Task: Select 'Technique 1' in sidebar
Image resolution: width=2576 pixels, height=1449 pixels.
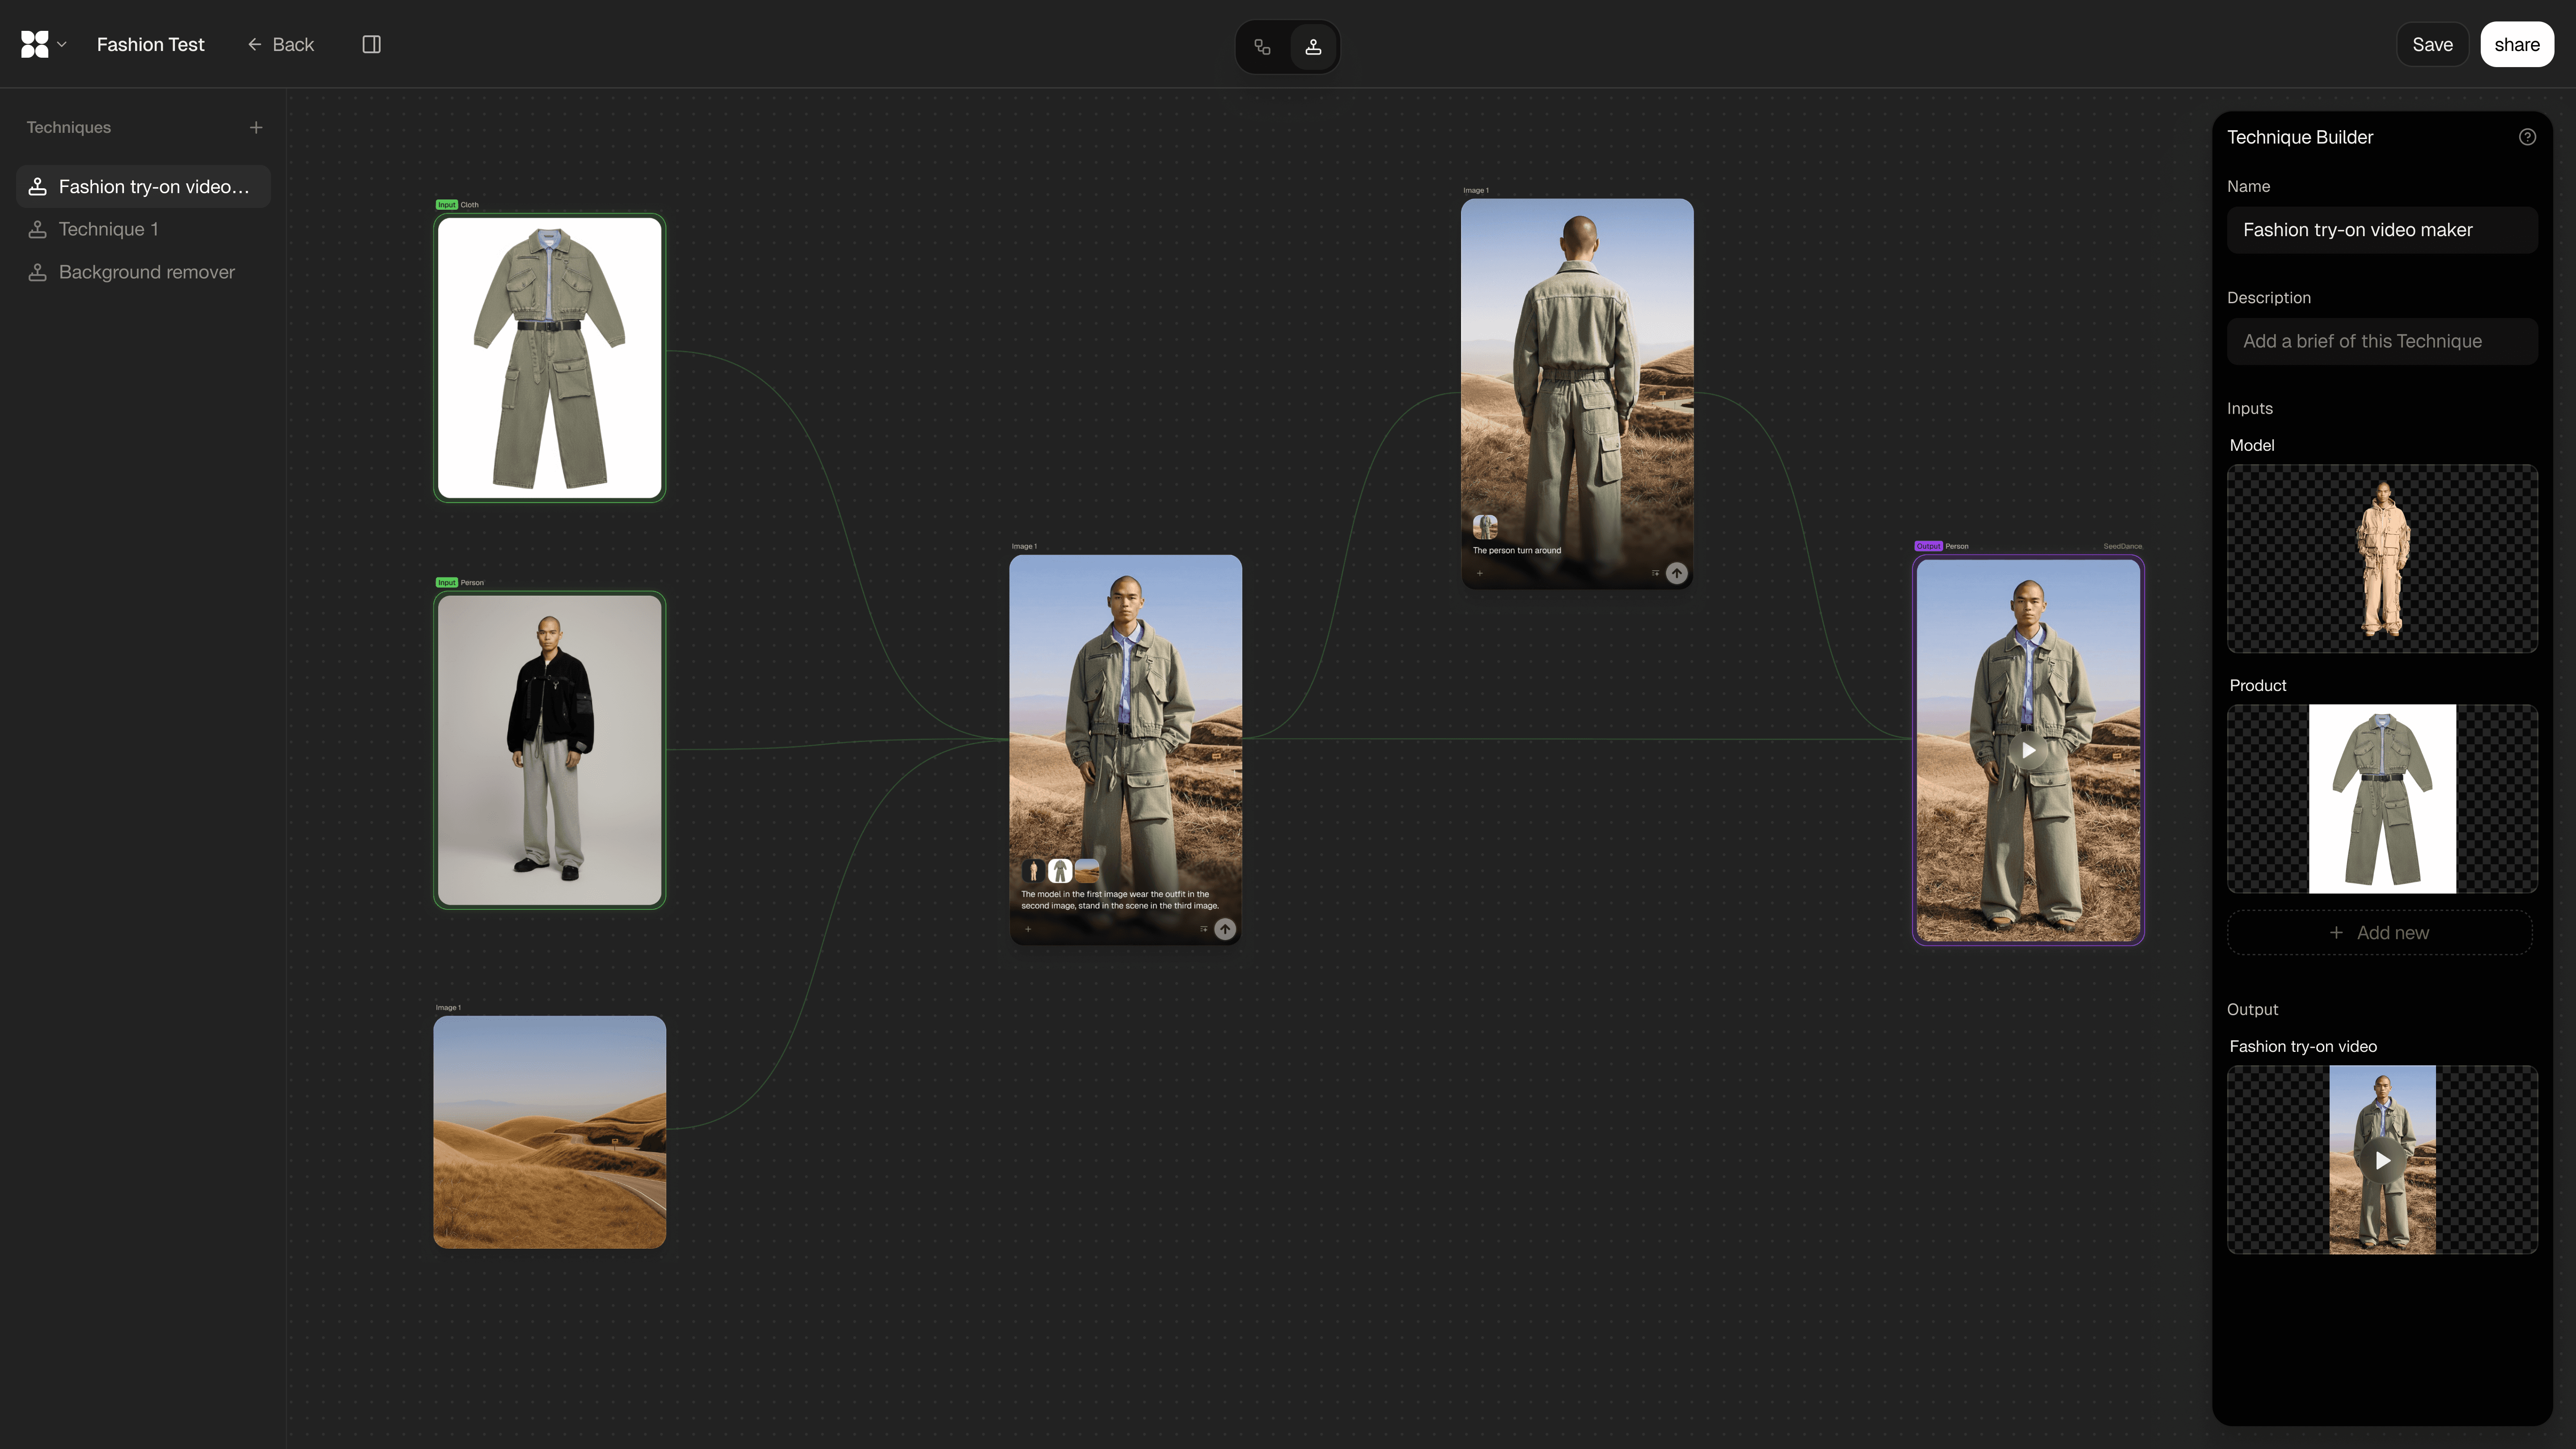Action: pos(108,229)
